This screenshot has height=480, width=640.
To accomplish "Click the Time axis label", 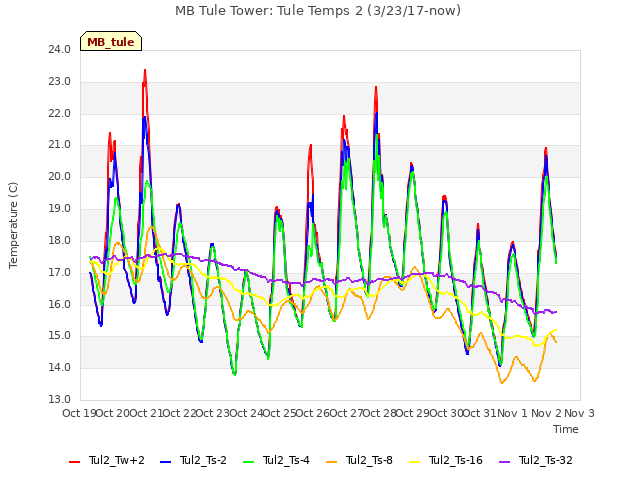I will 566,429.
